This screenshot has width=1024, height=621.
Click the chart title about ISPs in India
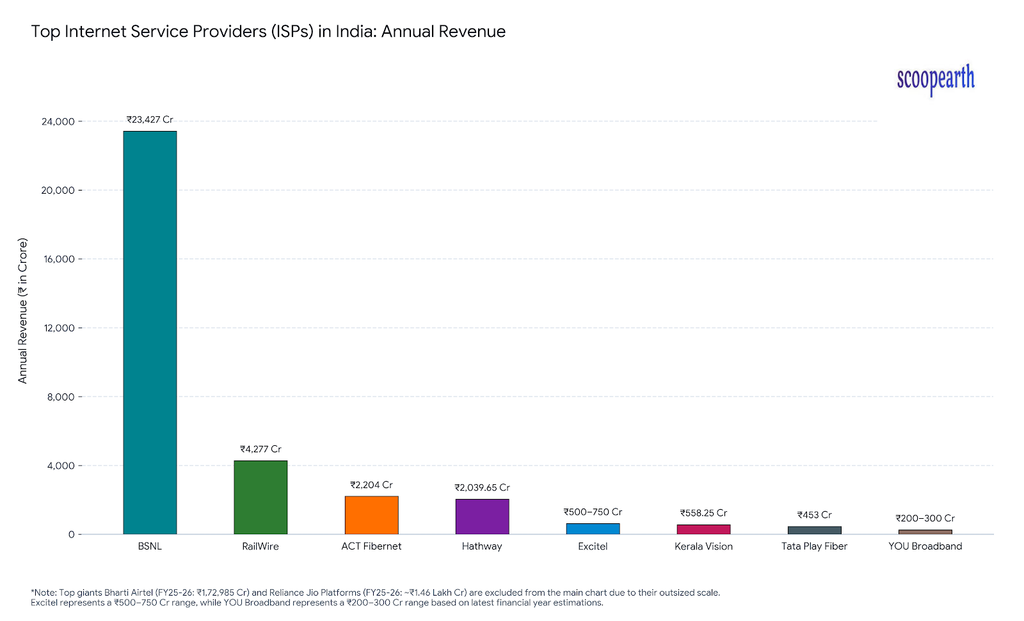(268, 31)
